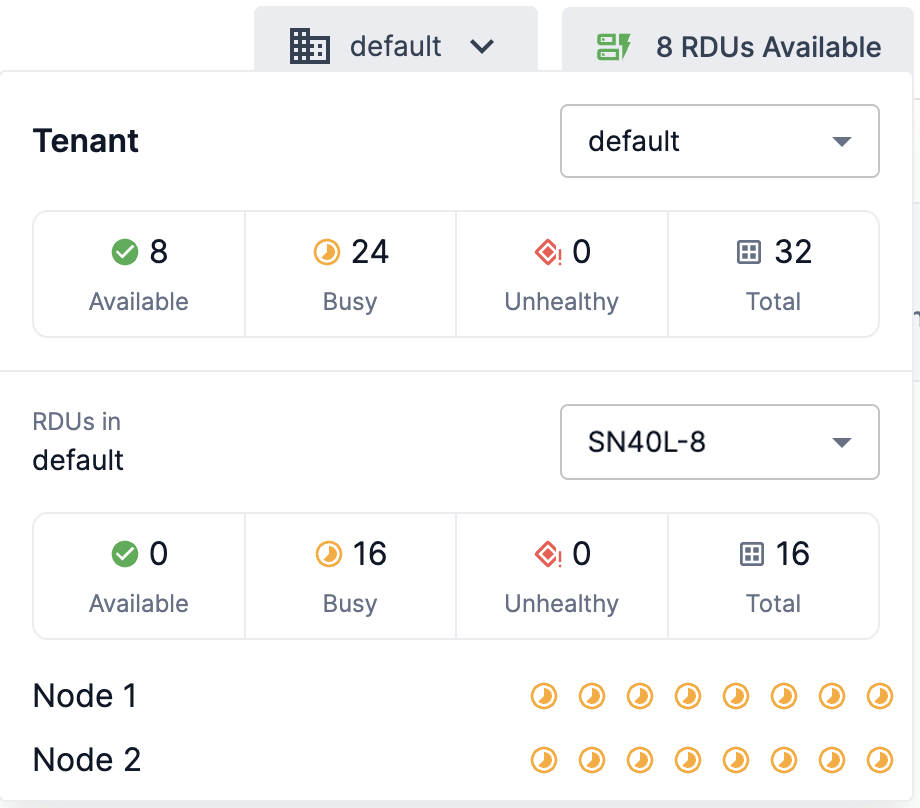Image resolution: width=920 pixels, height=808 pixels.
Task: Open the Tenant dropdown showing default
Action: point(719,141)
